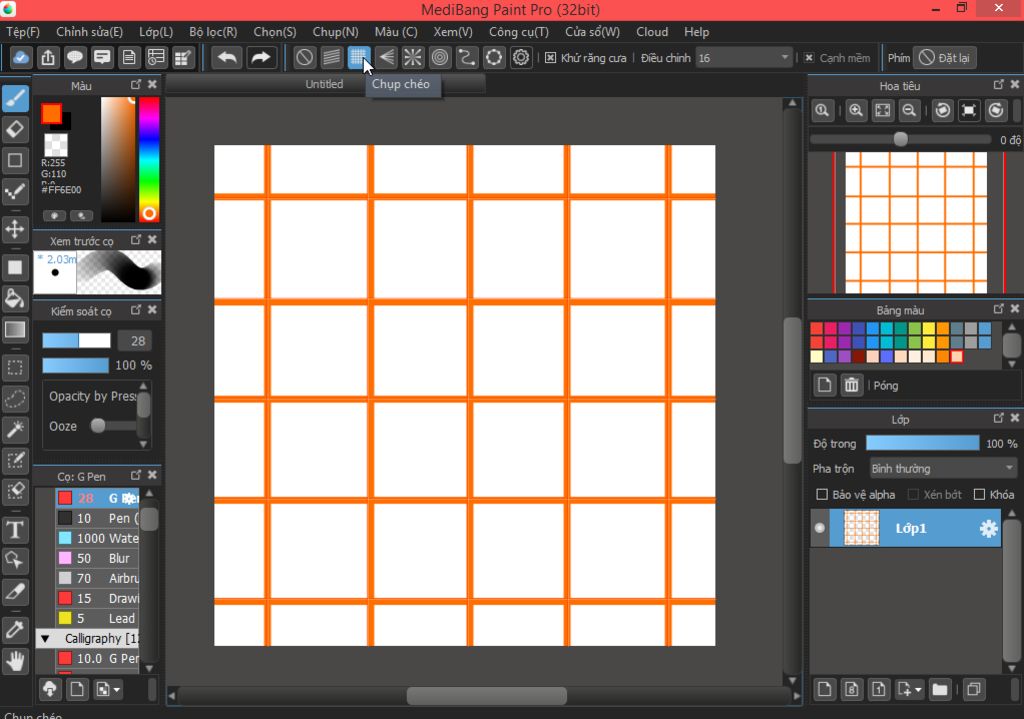
Task: Hide Lớp1 layer visibility dot
Action: (x=820, y=528)
